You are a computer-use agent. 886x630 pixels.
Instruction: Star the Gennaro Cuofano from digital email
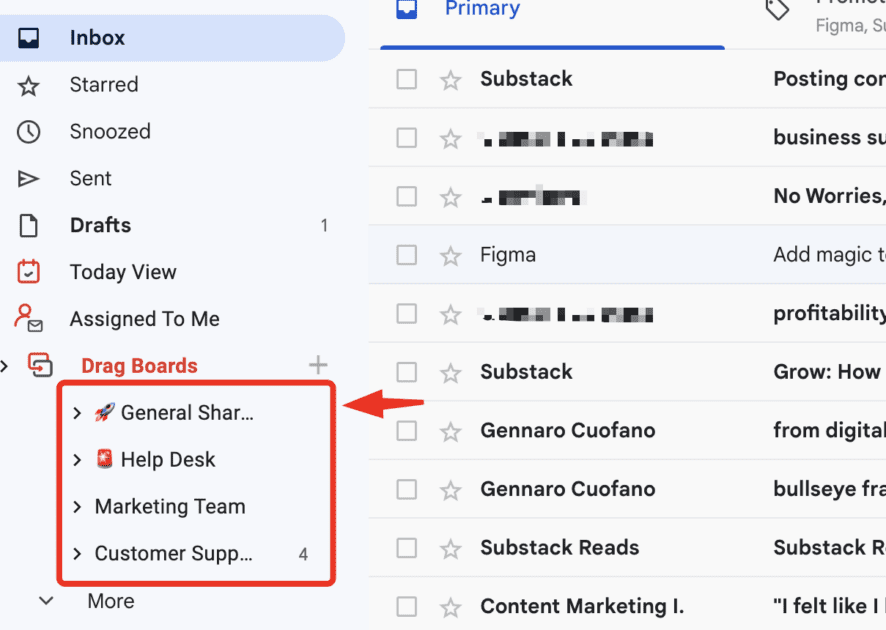pos(450,432)
